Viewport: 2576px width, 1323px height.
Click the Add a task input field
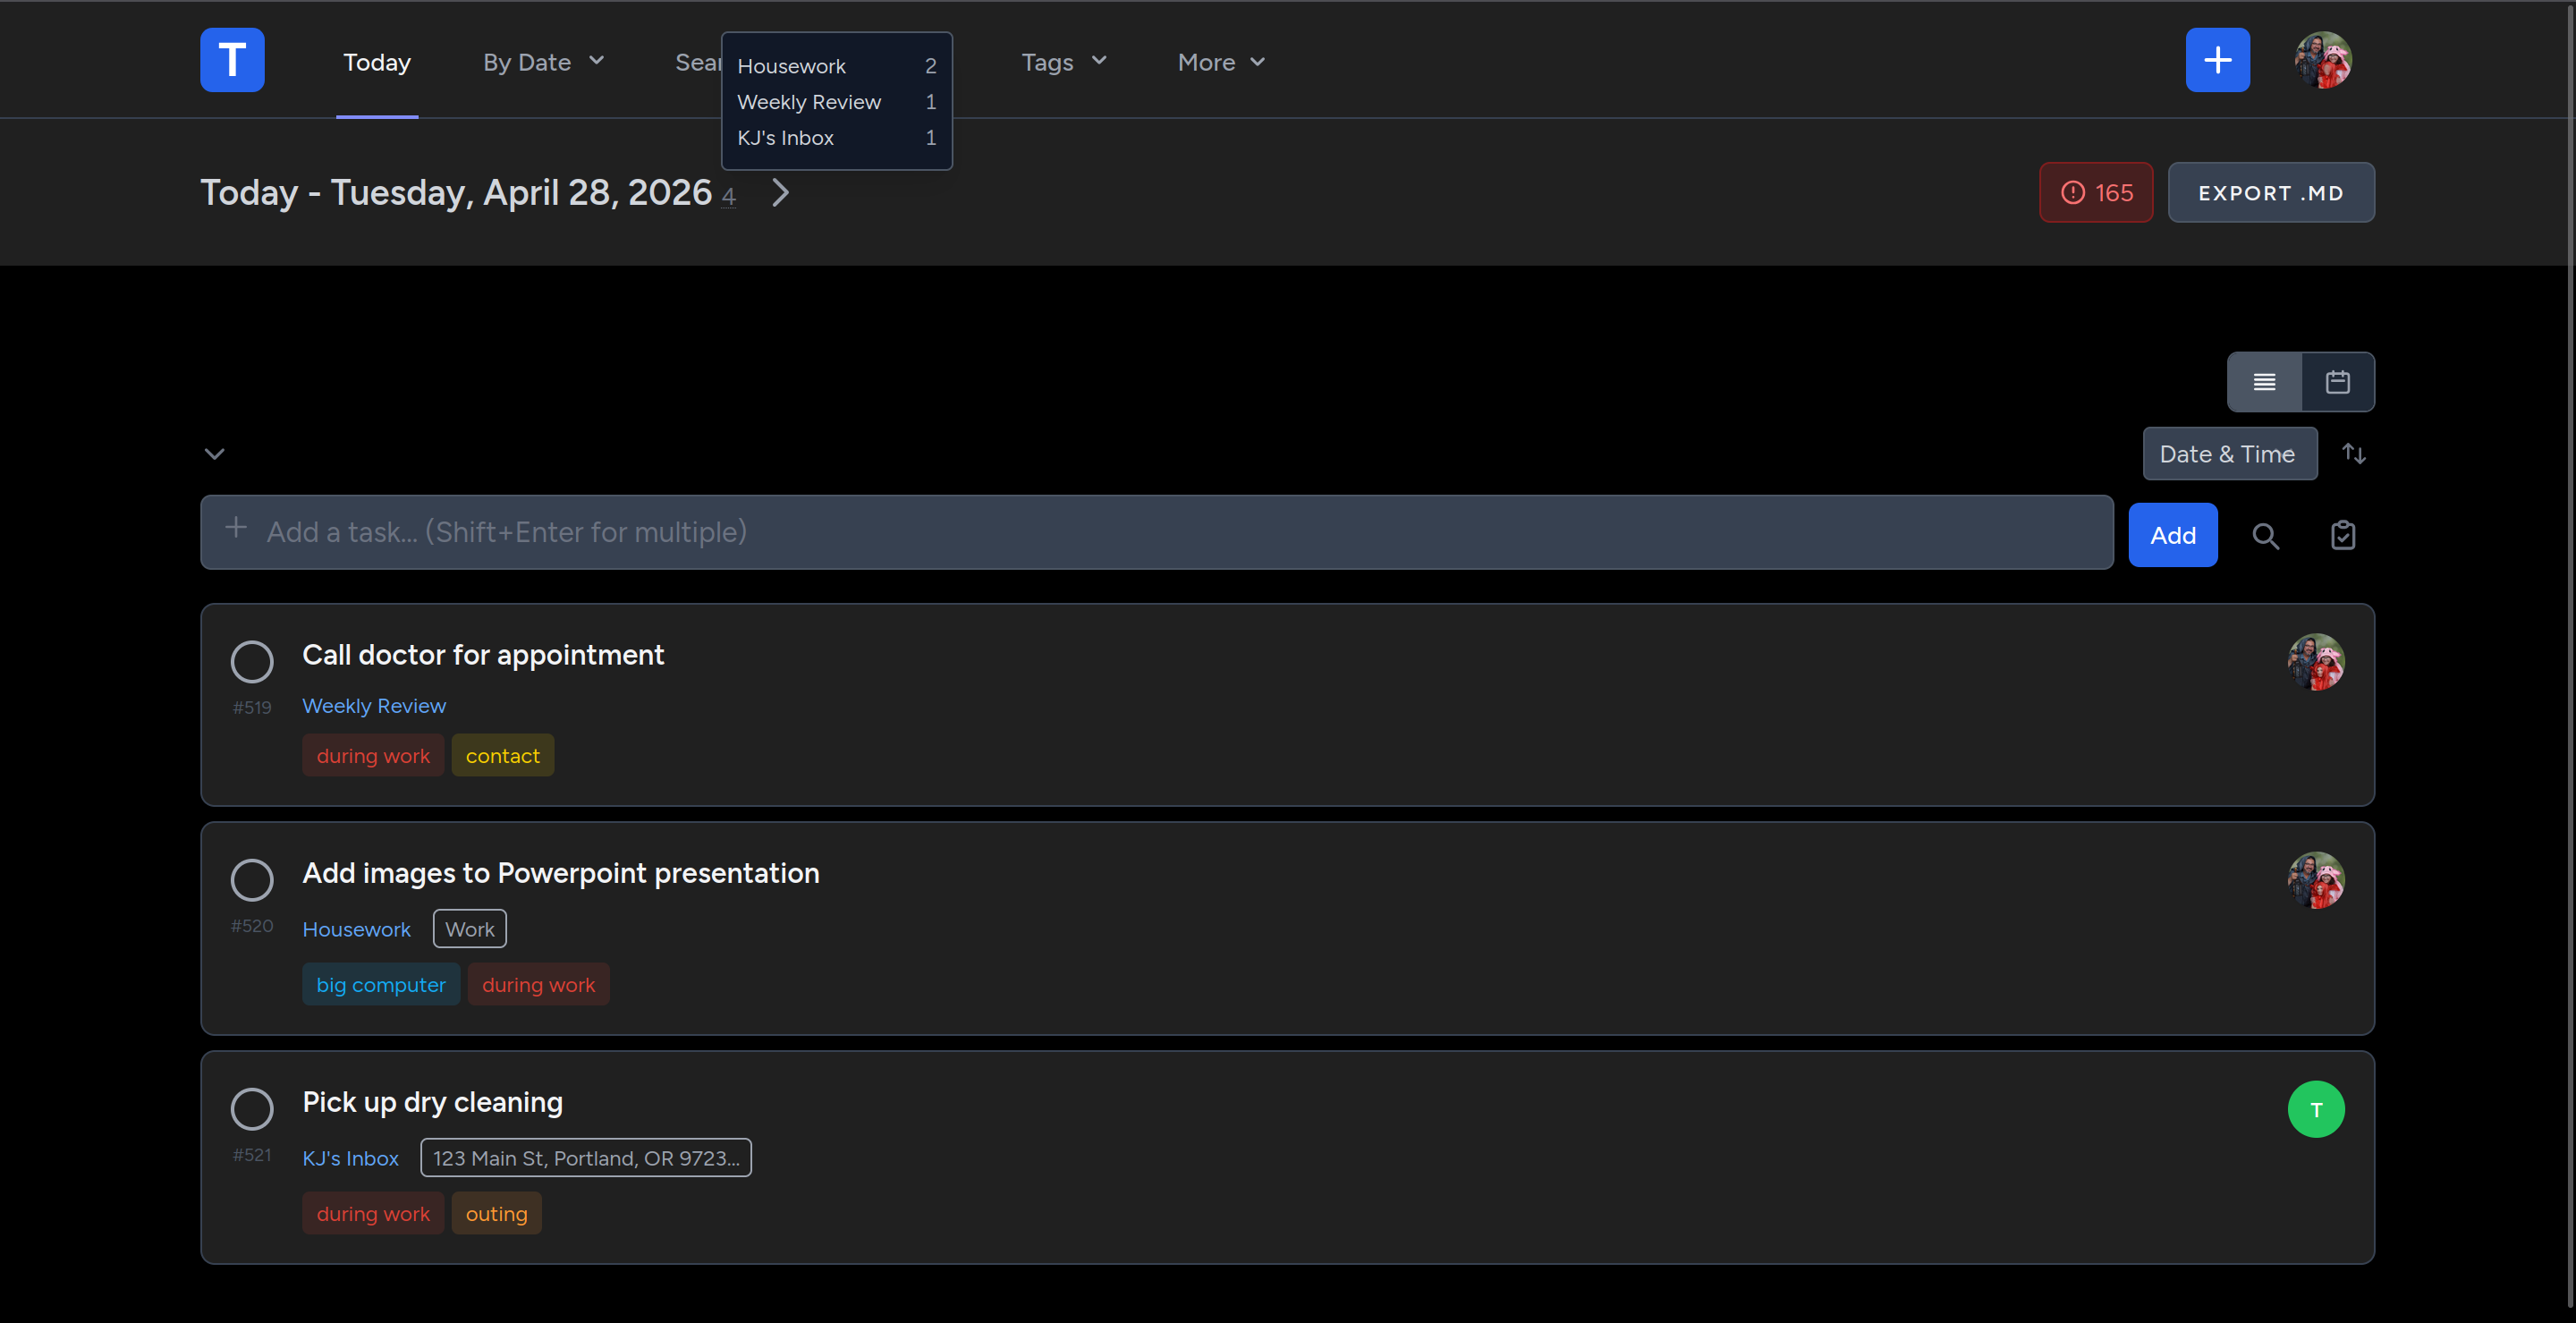click(1150, 532)
